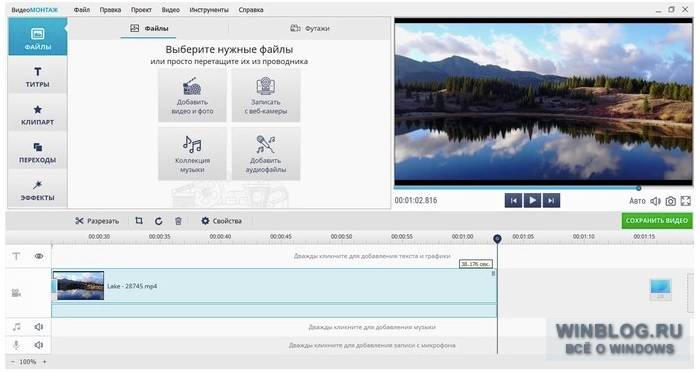Expand the preview to fullscreen

coord(686,201)
